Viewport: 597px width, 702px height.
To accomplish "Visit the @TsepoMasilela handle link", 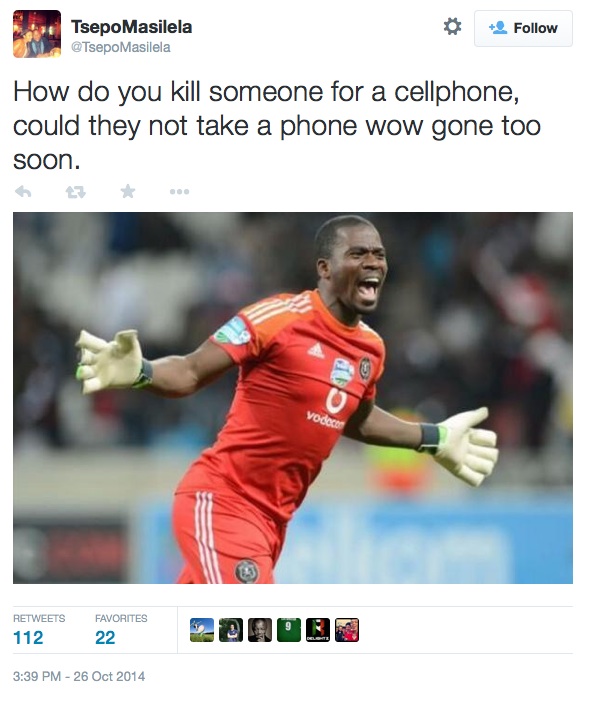I will (120, 47).
